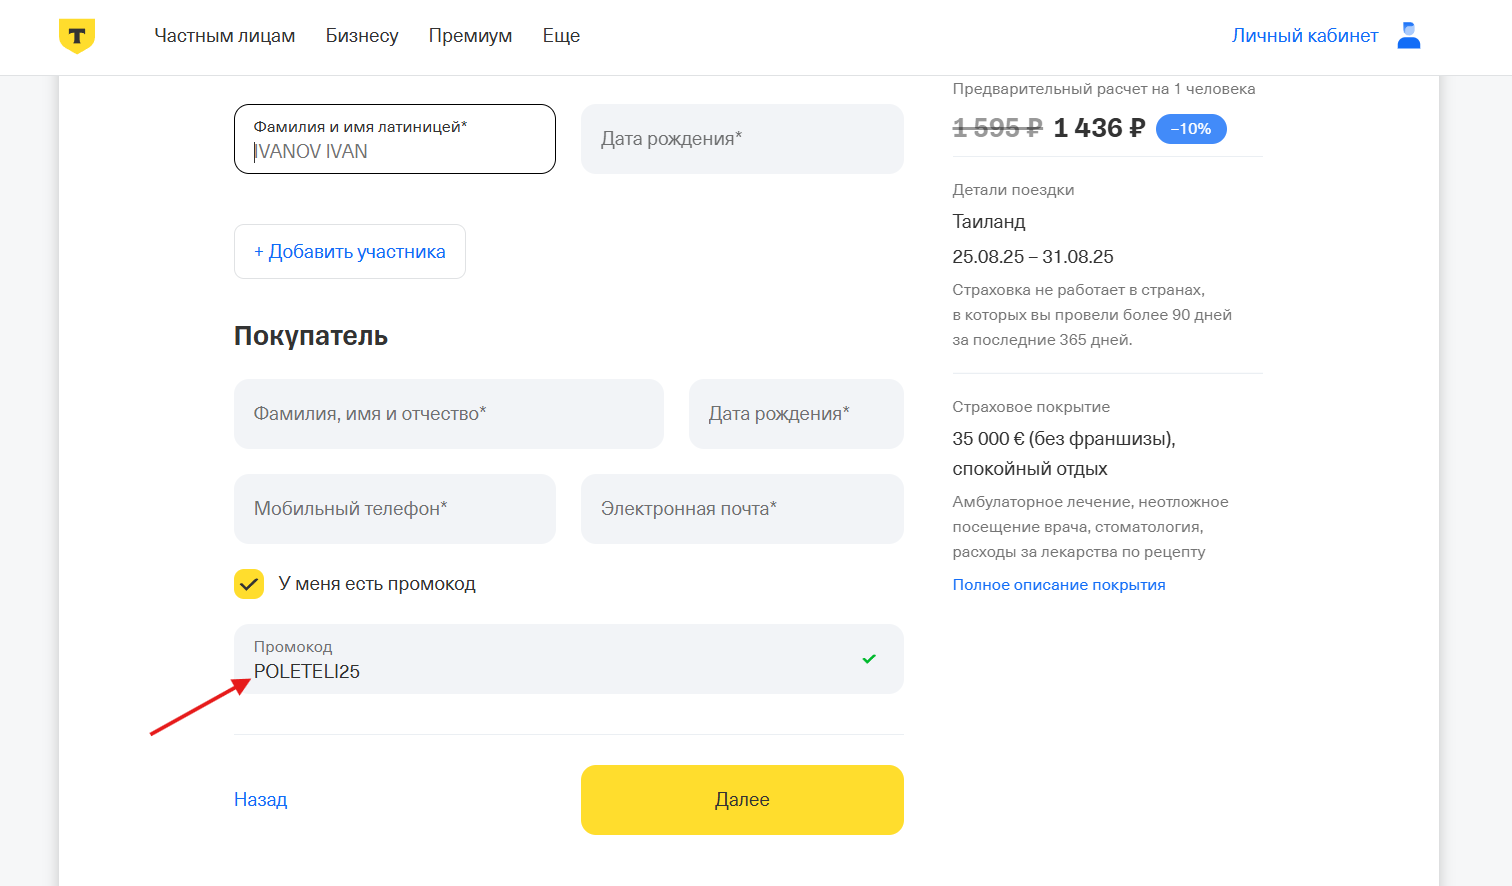Open the 'Частным лицам' menu
1512x886 pixels.
pos(225,36)
